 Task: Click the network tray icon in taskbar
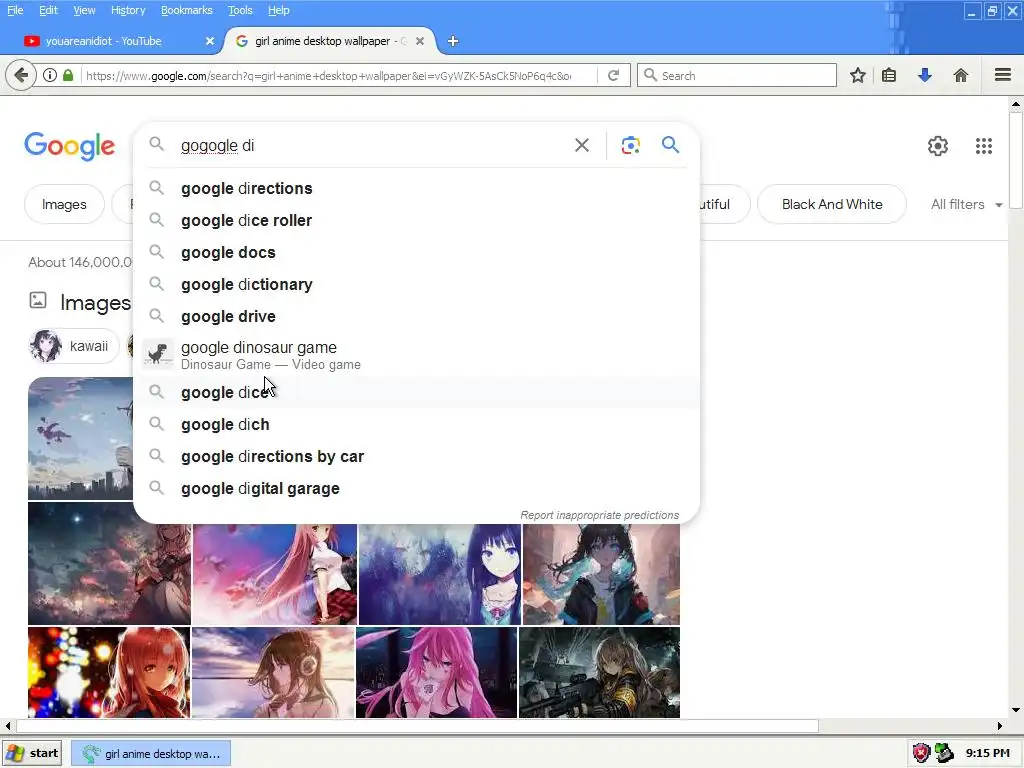944,753
